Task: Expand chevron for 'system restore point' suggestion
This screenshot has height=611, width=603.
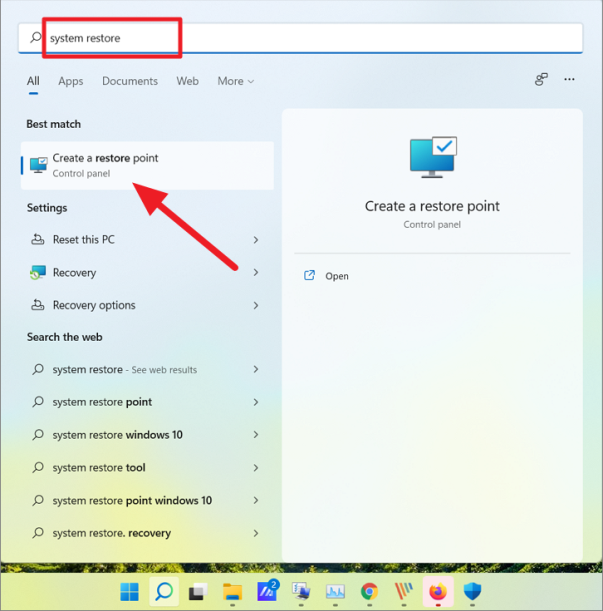Action: (x=256, y=402)
